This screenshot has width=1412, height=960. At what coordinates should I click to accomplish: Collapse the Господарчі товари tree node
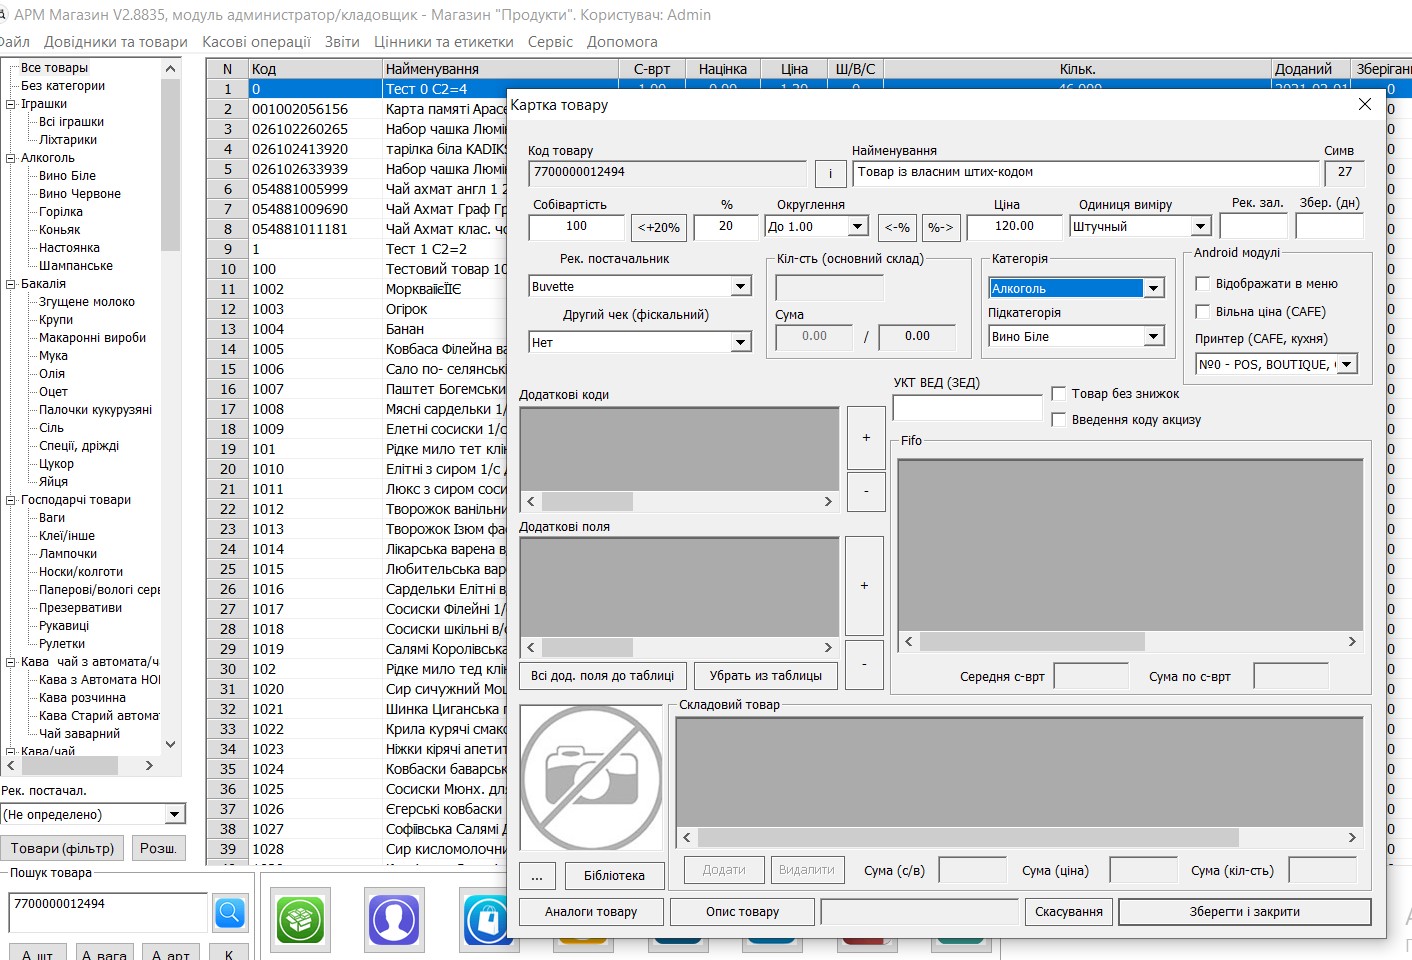click(11, 500)
